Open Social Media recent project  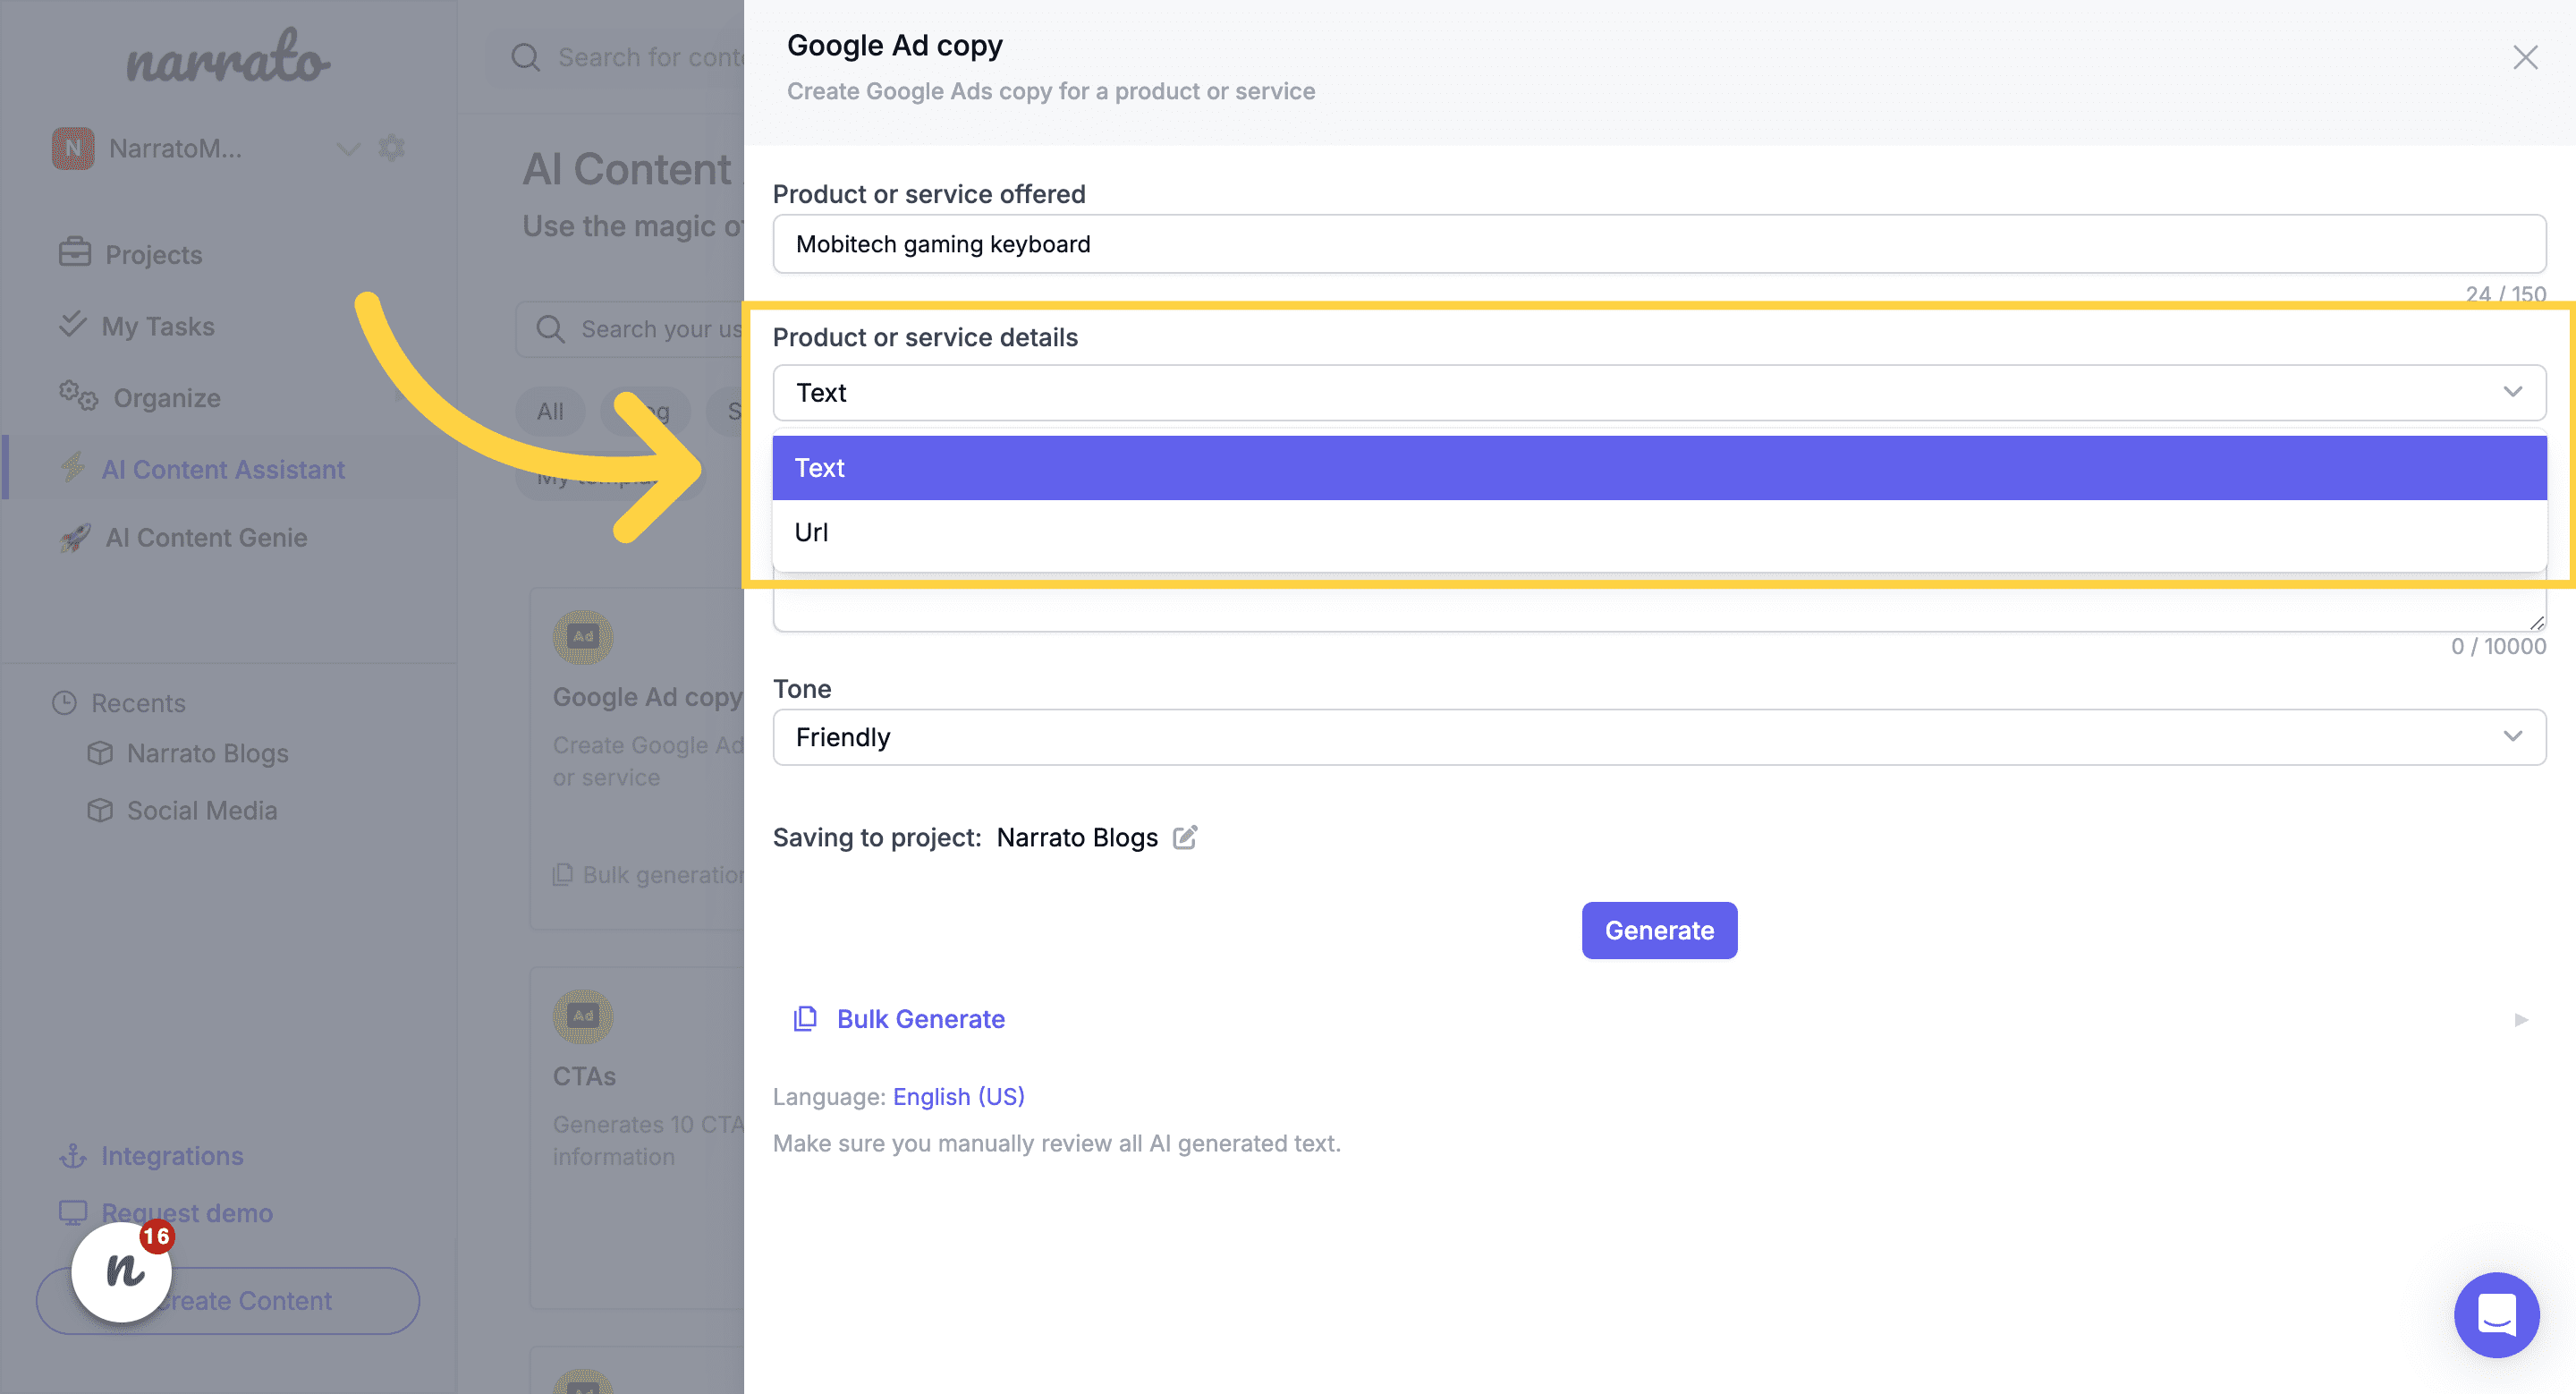point(201,811)
